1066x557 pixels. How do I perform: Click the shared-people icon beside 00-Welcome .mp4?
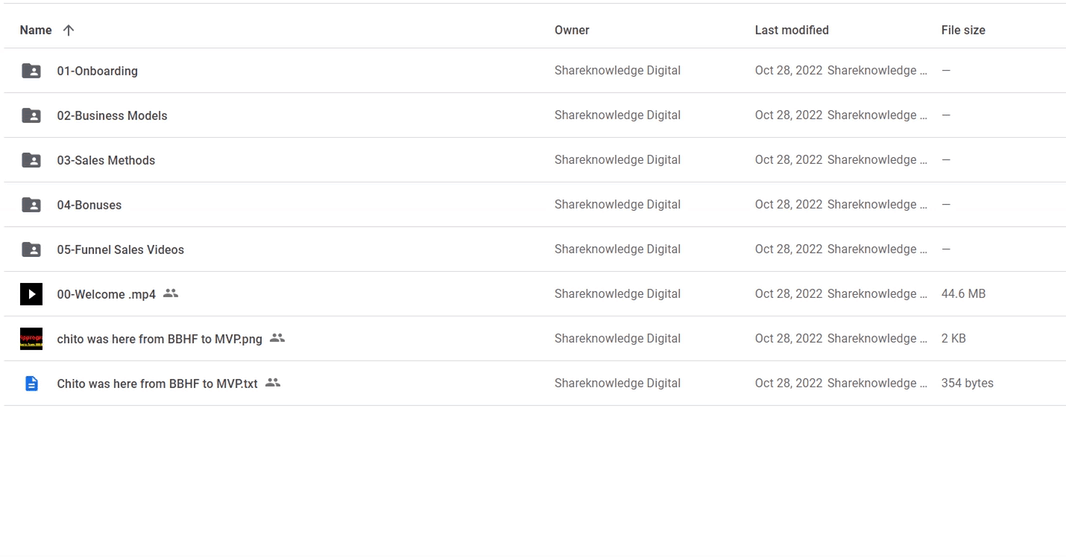click(171, 293)
